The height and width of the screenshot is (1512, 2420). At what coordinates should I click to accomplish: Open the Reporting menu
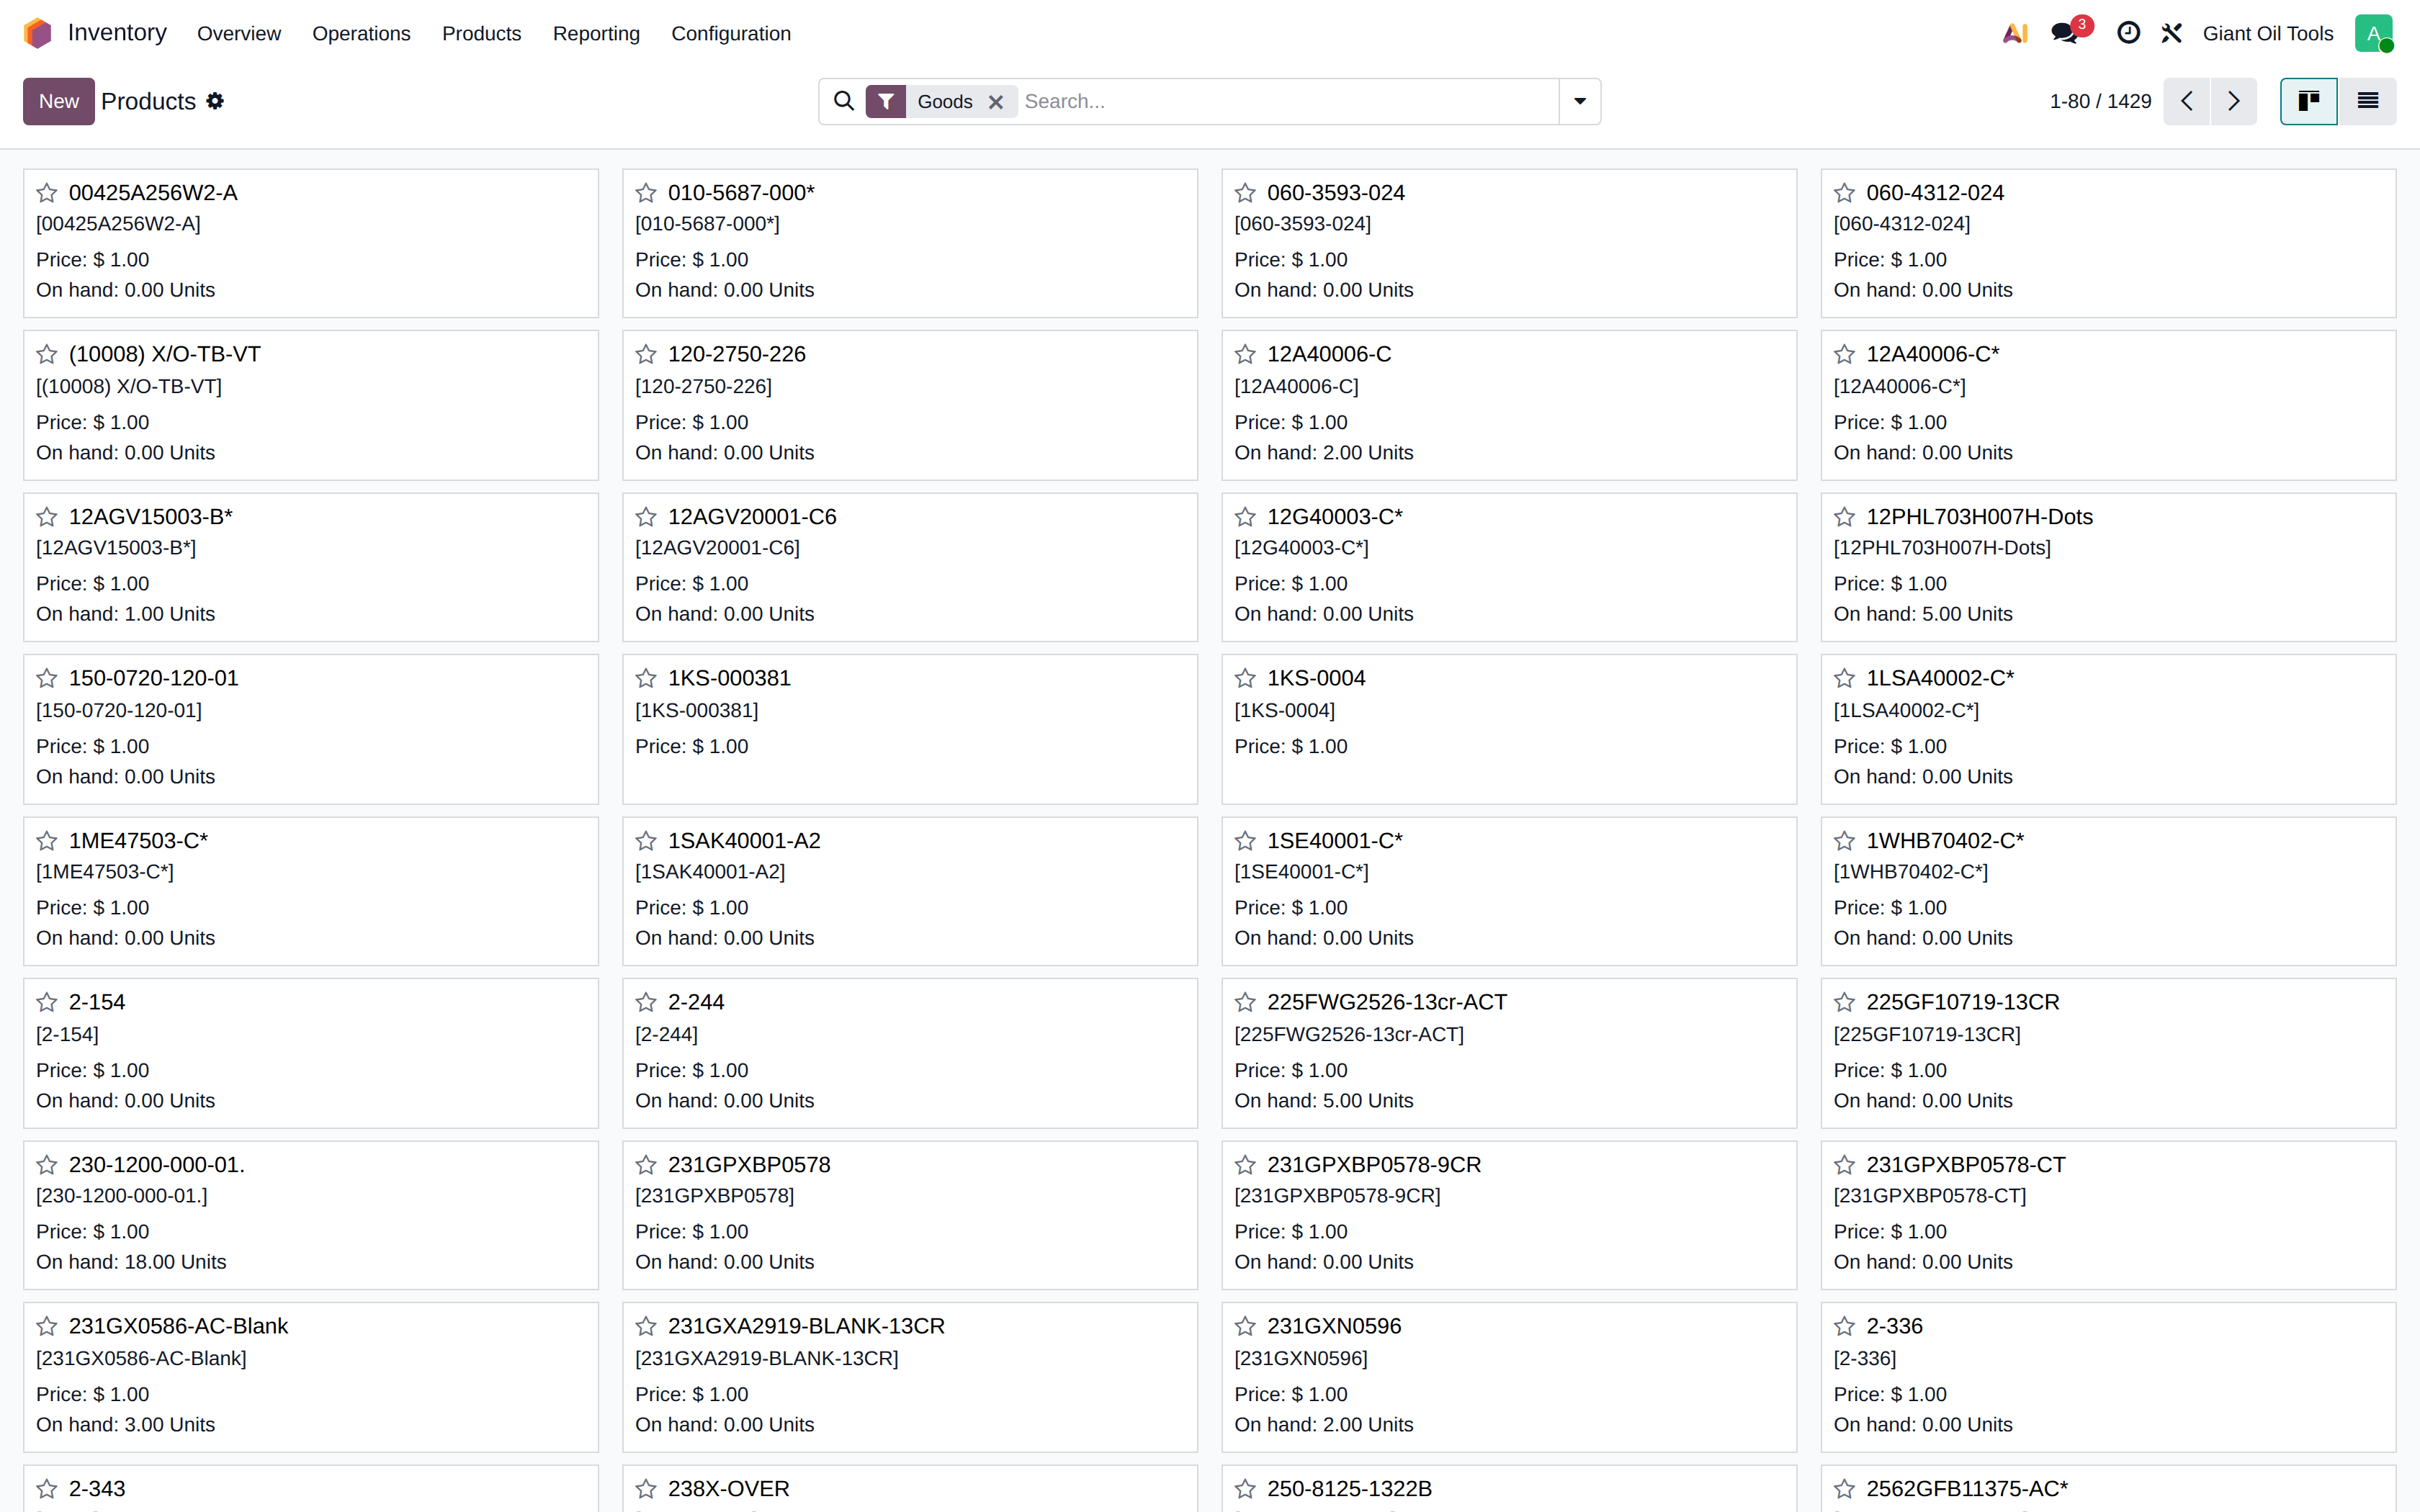[596, 33]
